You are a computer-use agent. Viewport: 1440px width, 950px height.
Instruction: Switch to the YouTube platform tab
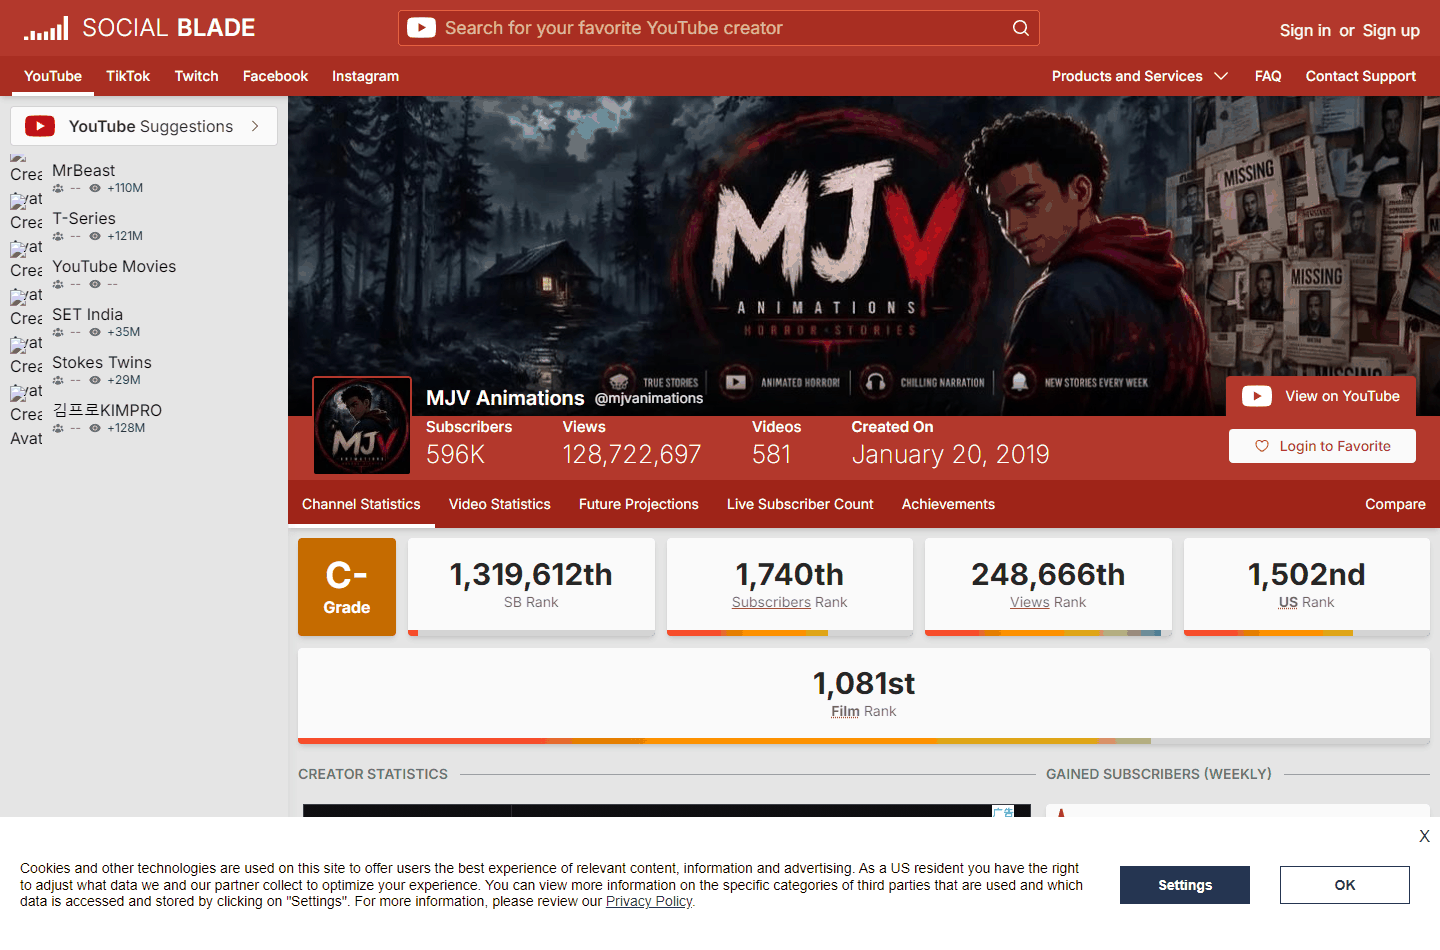tap(53, 76)
